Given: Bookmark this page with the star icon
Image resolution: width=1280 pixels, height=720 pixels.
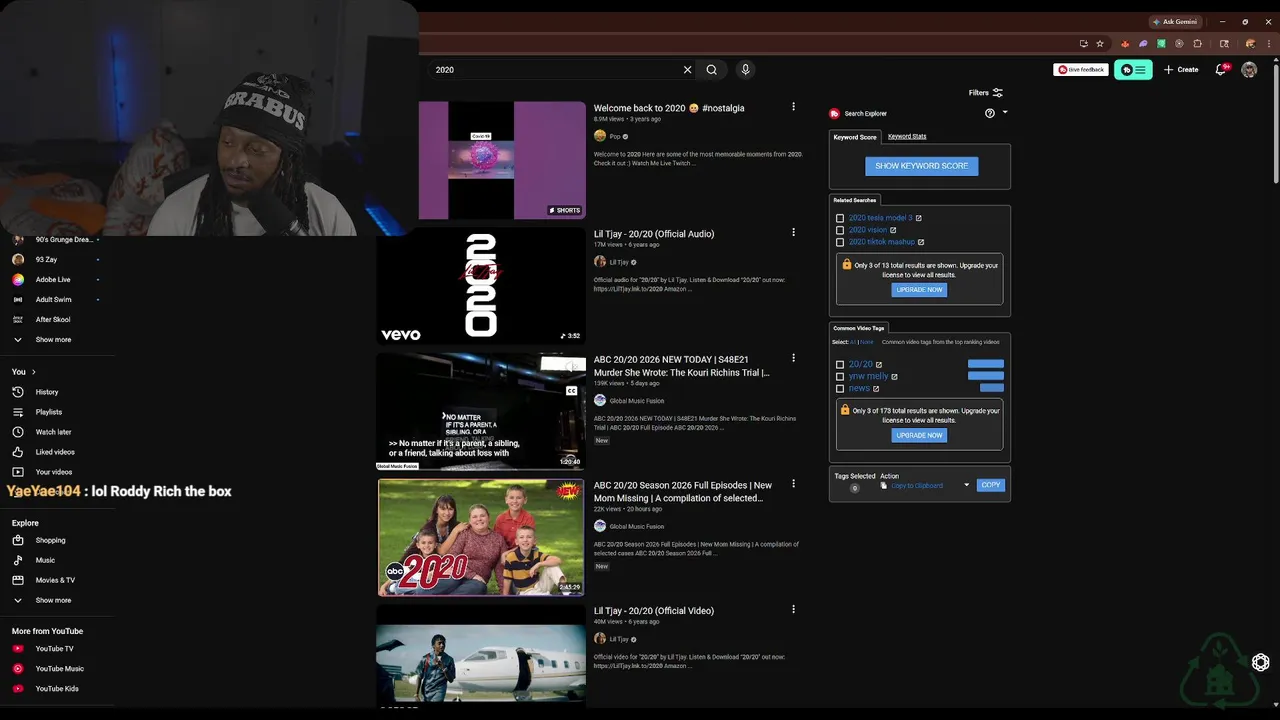Looking at the screenshot, I should [x=1100, y=44].
